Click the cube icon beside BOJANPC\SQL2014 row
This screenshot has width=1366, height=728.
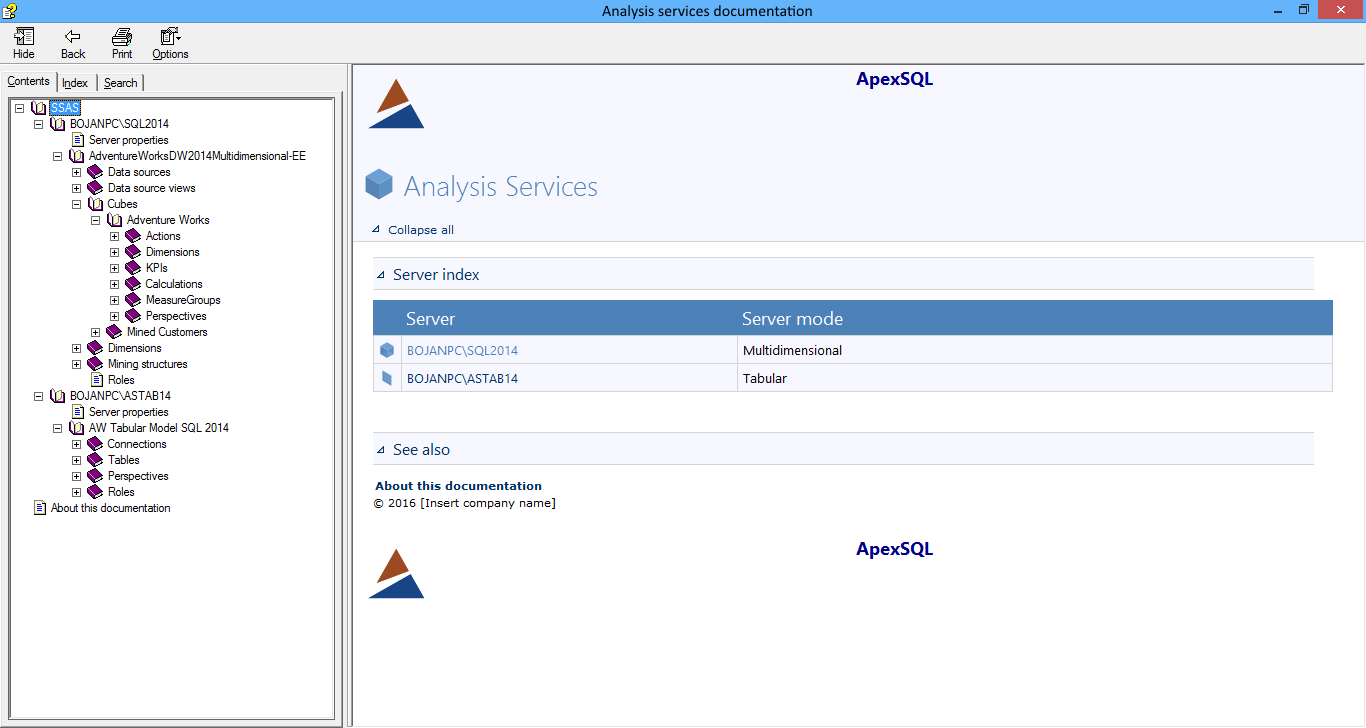[387, 351]
